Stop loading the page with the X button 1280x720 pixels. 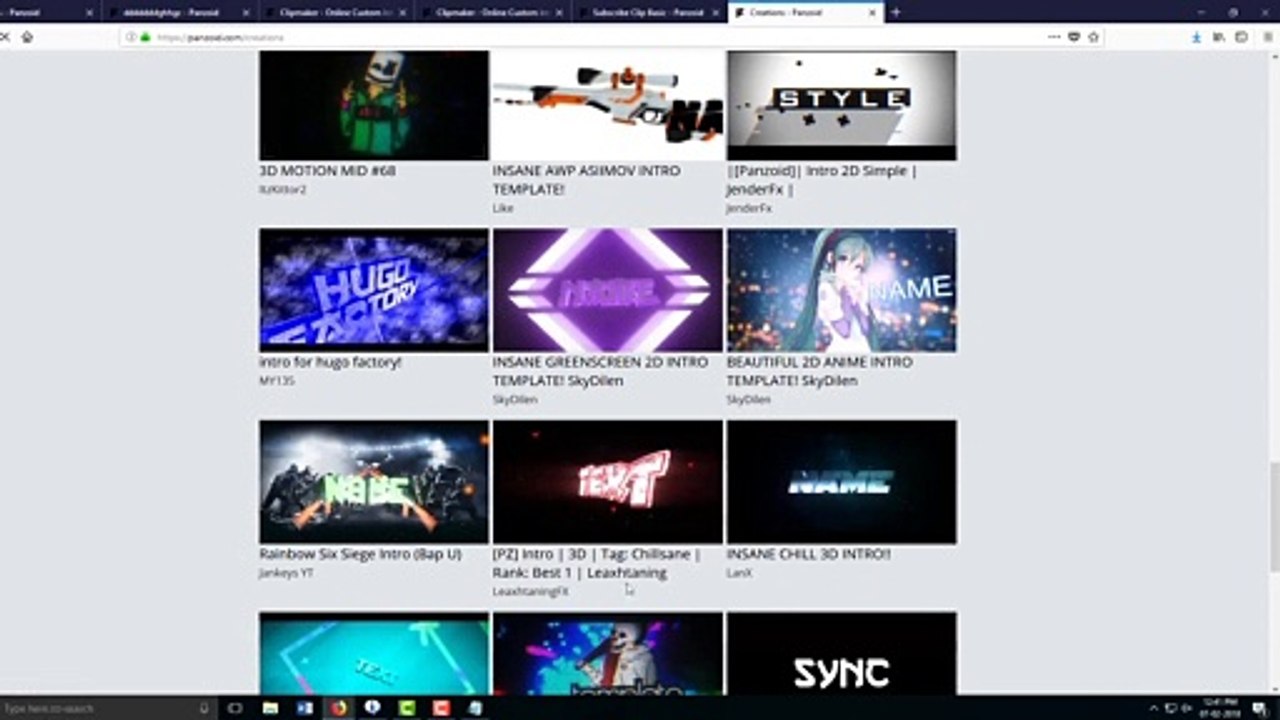pos(4,37)
